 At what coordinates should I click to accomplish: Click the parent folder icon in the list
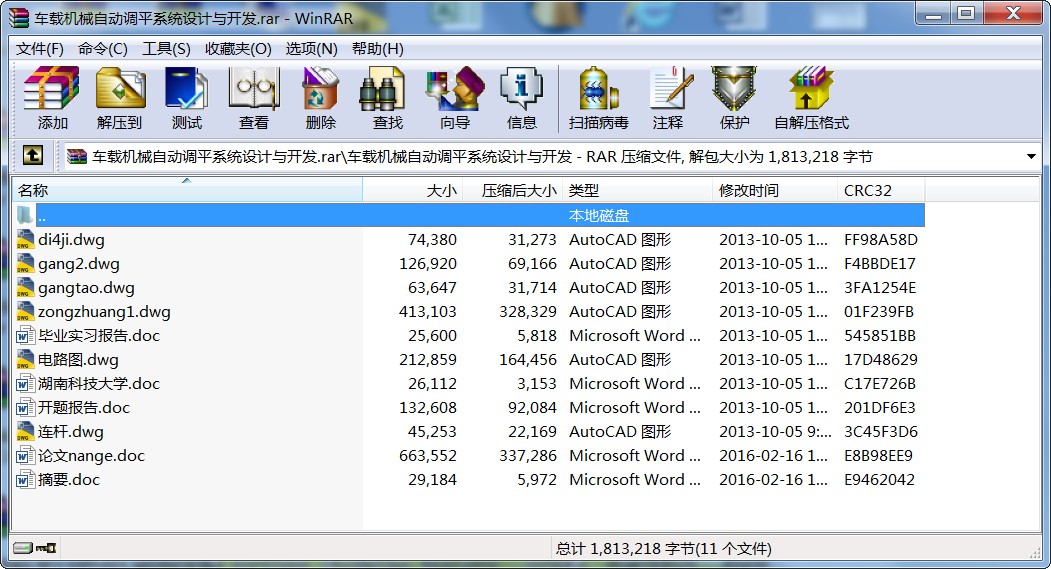25,215
